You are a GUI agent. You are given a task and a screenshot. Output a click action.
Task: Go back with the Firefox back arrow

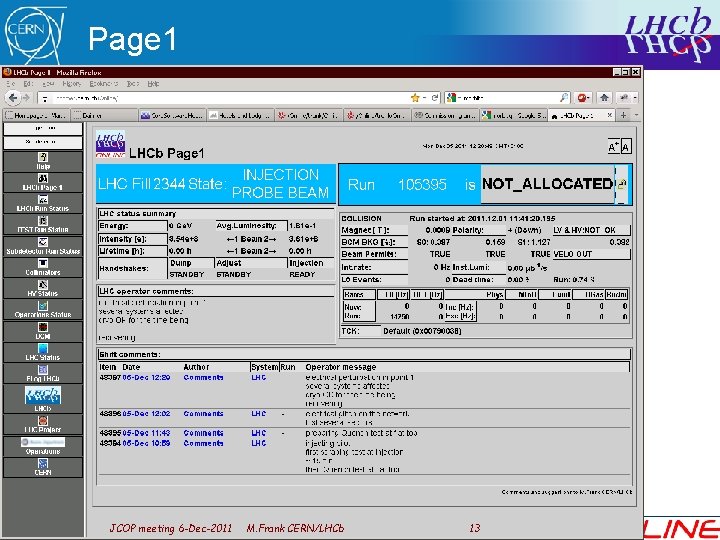point(13,98)
